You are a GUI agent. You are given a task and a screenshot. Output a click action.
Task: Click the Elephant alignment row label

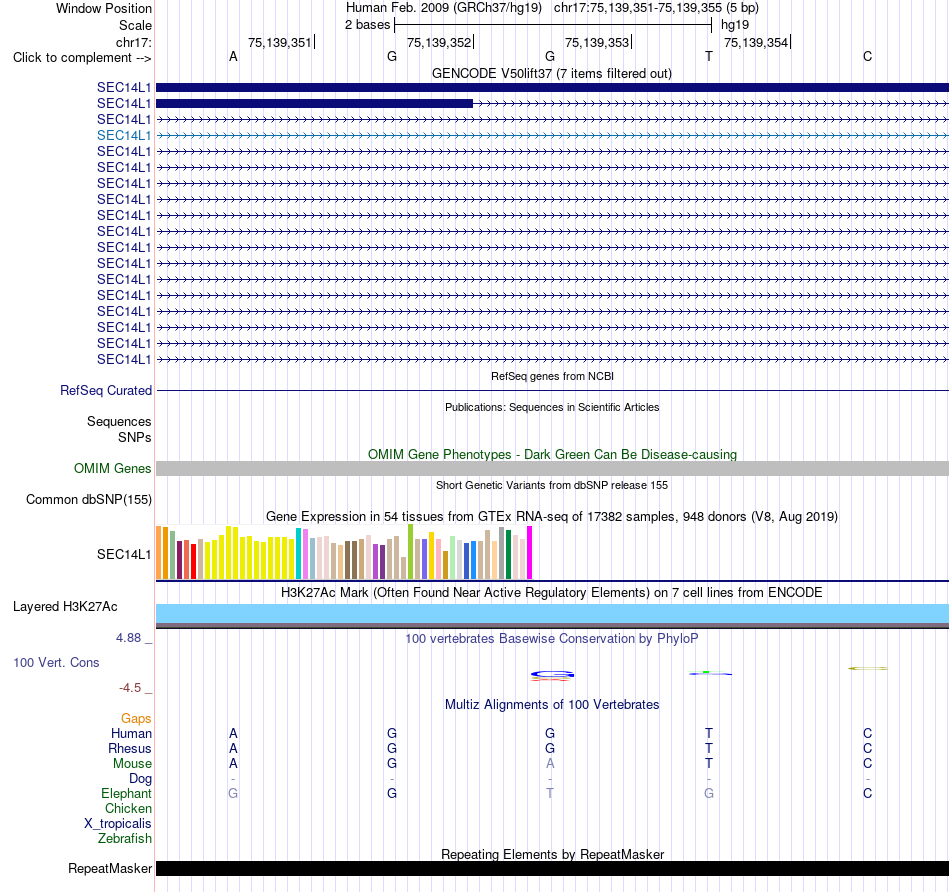127,793
